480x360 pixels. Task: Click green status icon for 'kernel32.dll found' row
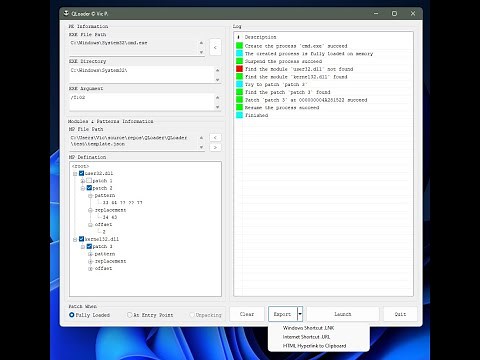[239, 77]
